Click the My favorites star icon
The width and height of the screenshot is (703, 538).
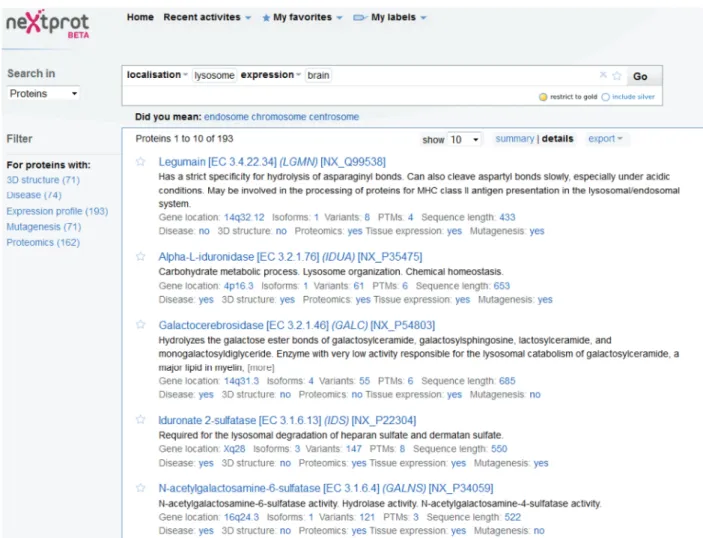(x=266, y=18)
